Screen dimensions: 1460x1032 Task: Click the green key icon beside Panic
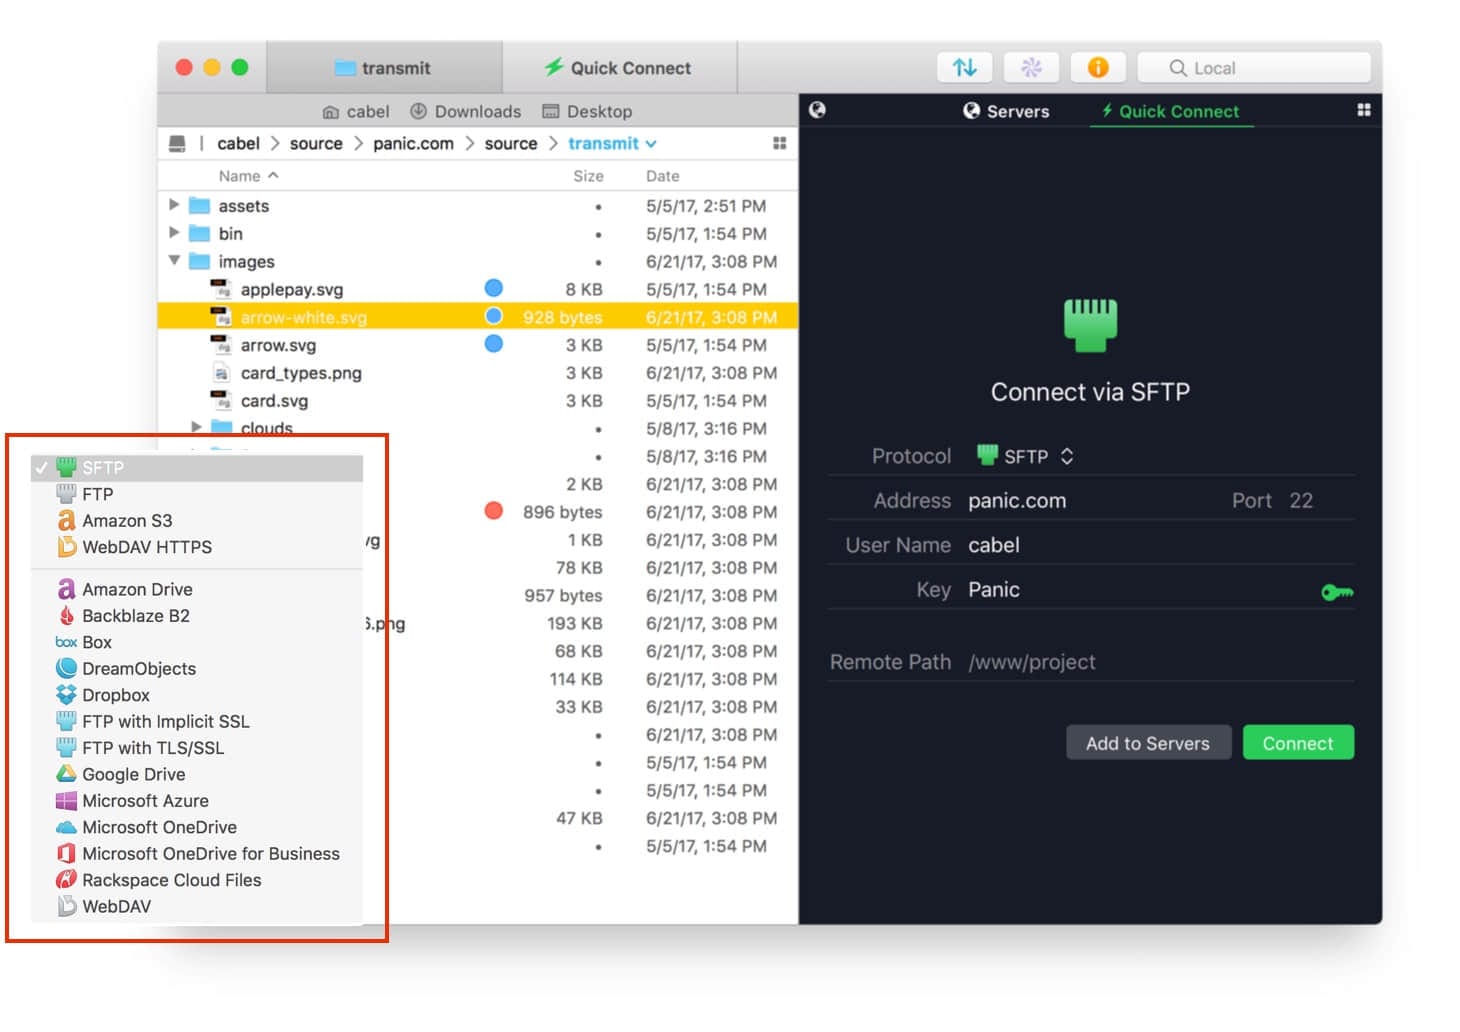(1336, 592)
